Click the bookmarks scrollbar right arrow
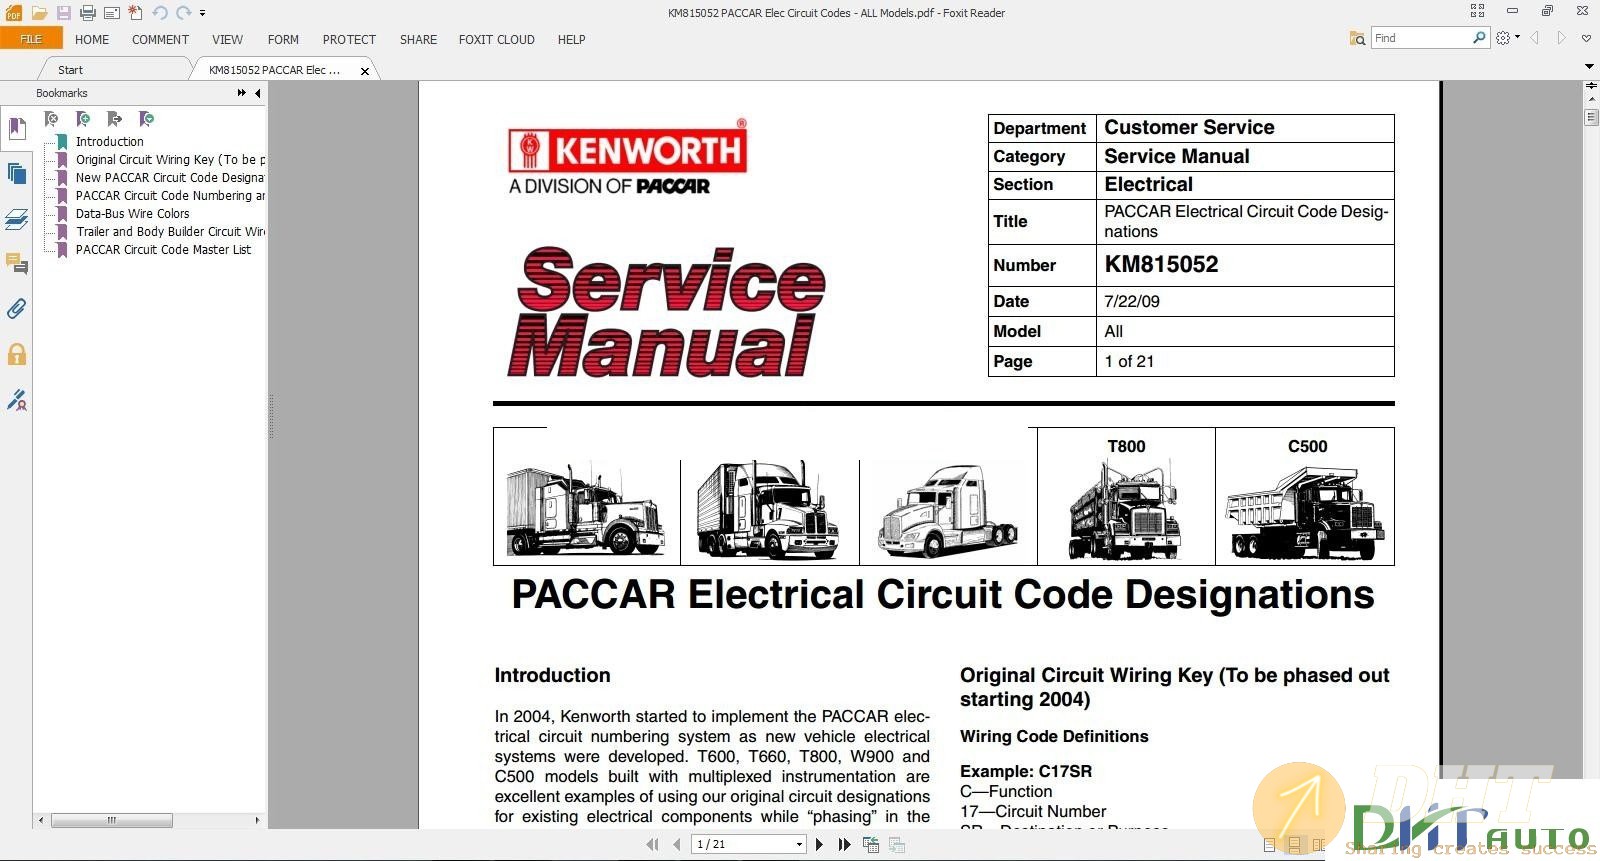 (x=257, y=820)
